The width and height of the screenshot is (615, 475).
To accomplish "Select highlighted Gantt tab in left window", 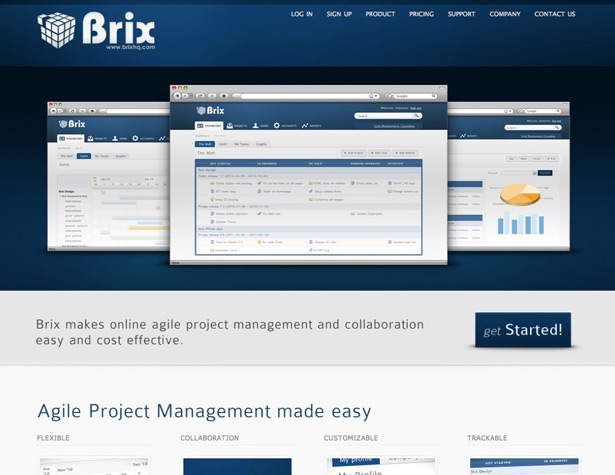I will point(84,156).
